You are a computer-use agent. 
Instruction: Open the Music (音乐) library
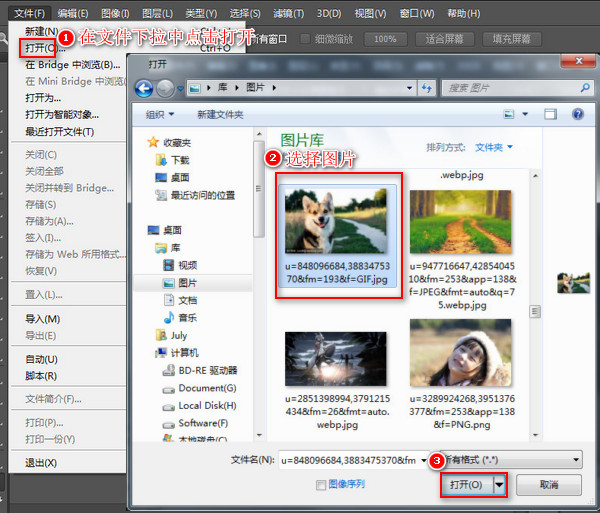tap(181, 318)
